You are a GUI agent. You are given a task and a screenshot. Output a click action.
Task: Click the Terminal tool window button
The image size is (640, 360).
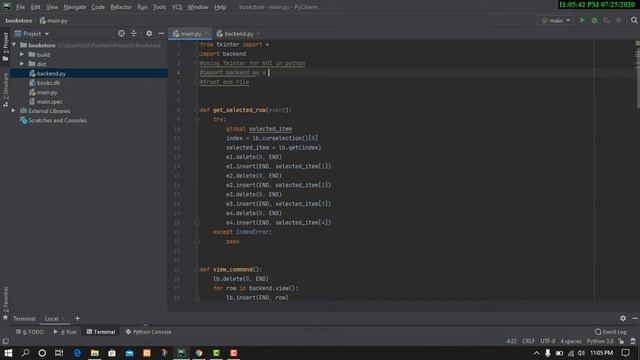tap(101, 332)
